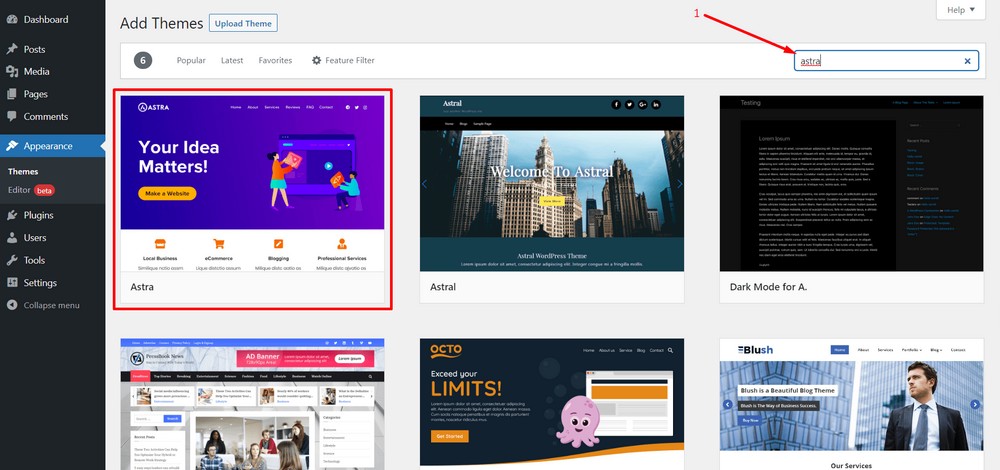Screen dimensions: 1000x470
Task: Click the Tools wrench icon
Action: coord(12,260)
